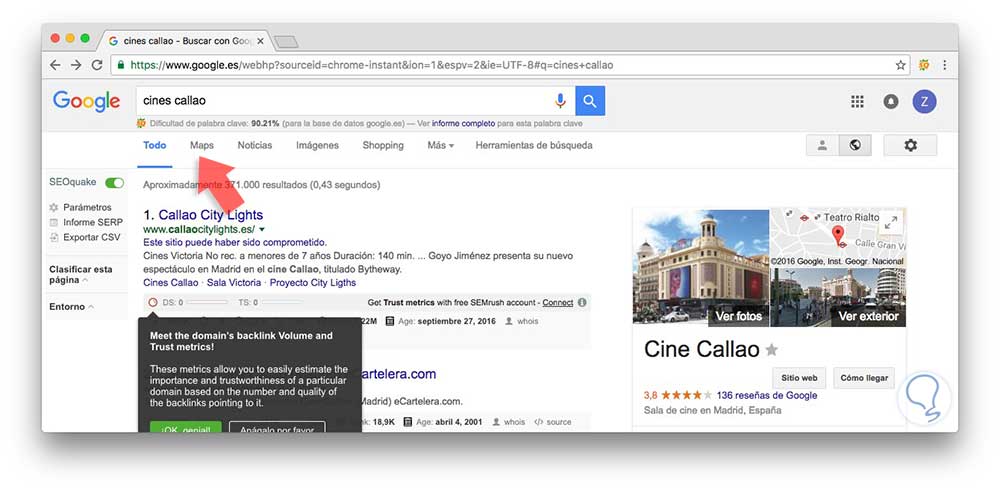1000x492 pixels.
Task: Open the Más dropdown menu
Action: 440,145
